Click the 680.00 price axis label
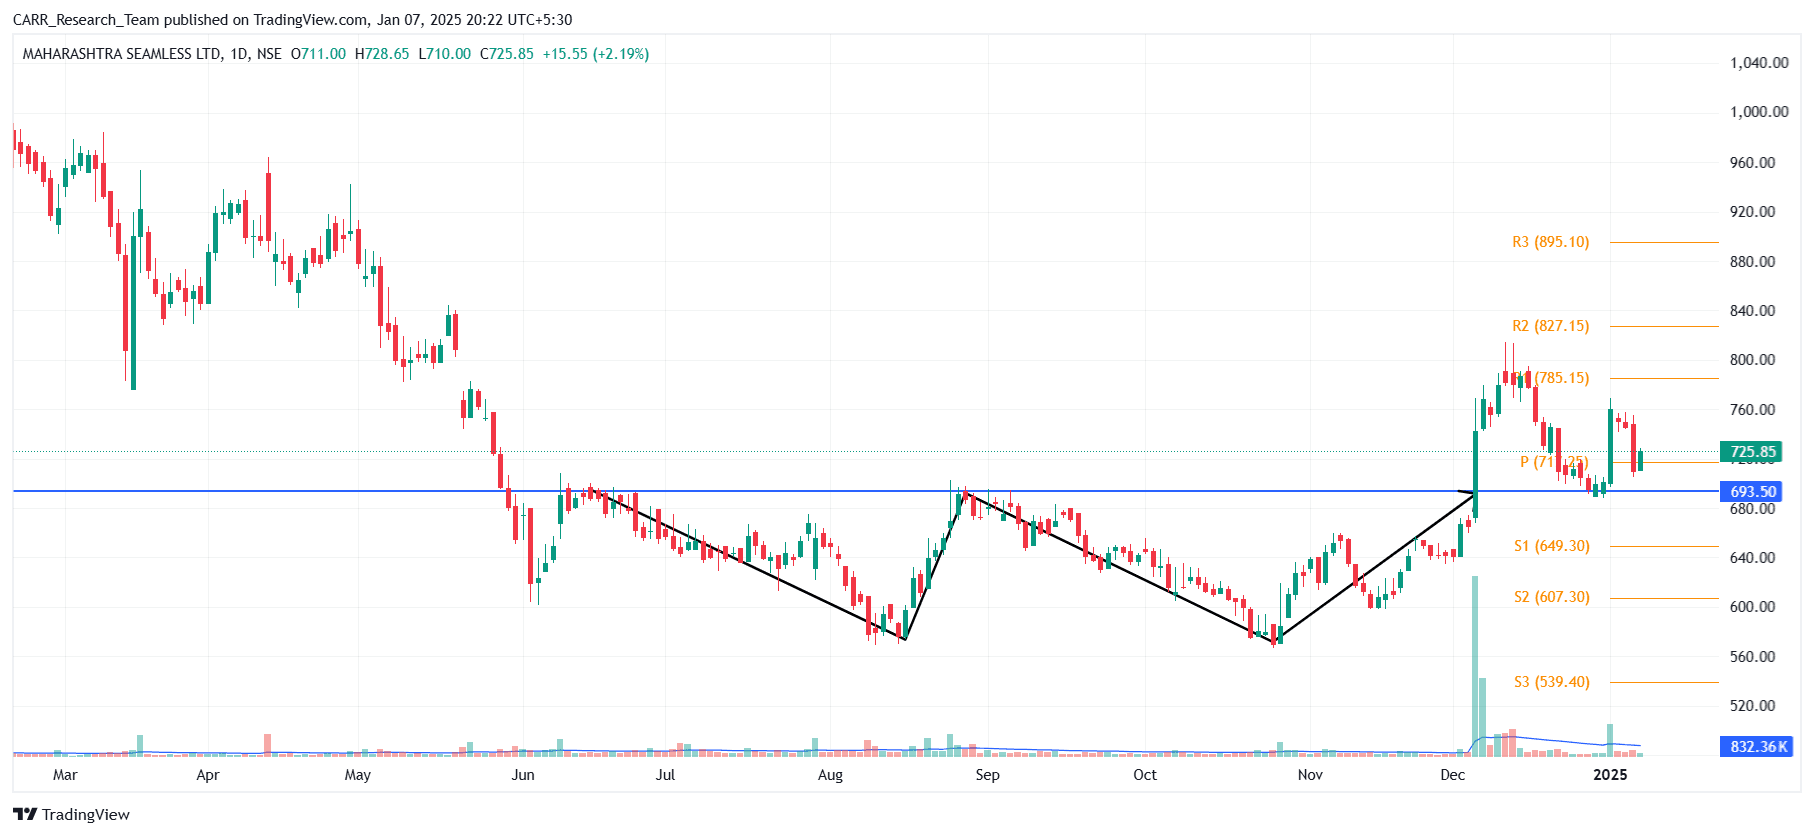Viewport: 1814px width, 836px height. coord(1752,509)
